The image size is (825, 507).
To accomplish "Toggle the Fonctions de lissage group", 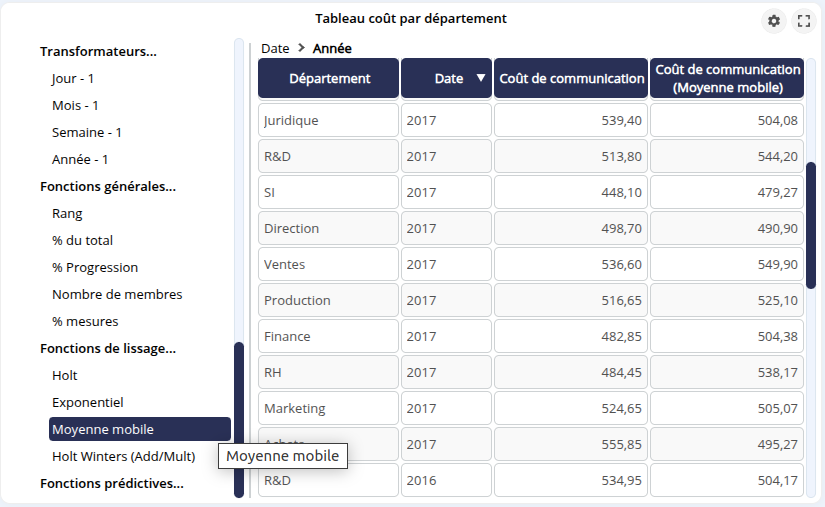I will [x=107, y=348].
